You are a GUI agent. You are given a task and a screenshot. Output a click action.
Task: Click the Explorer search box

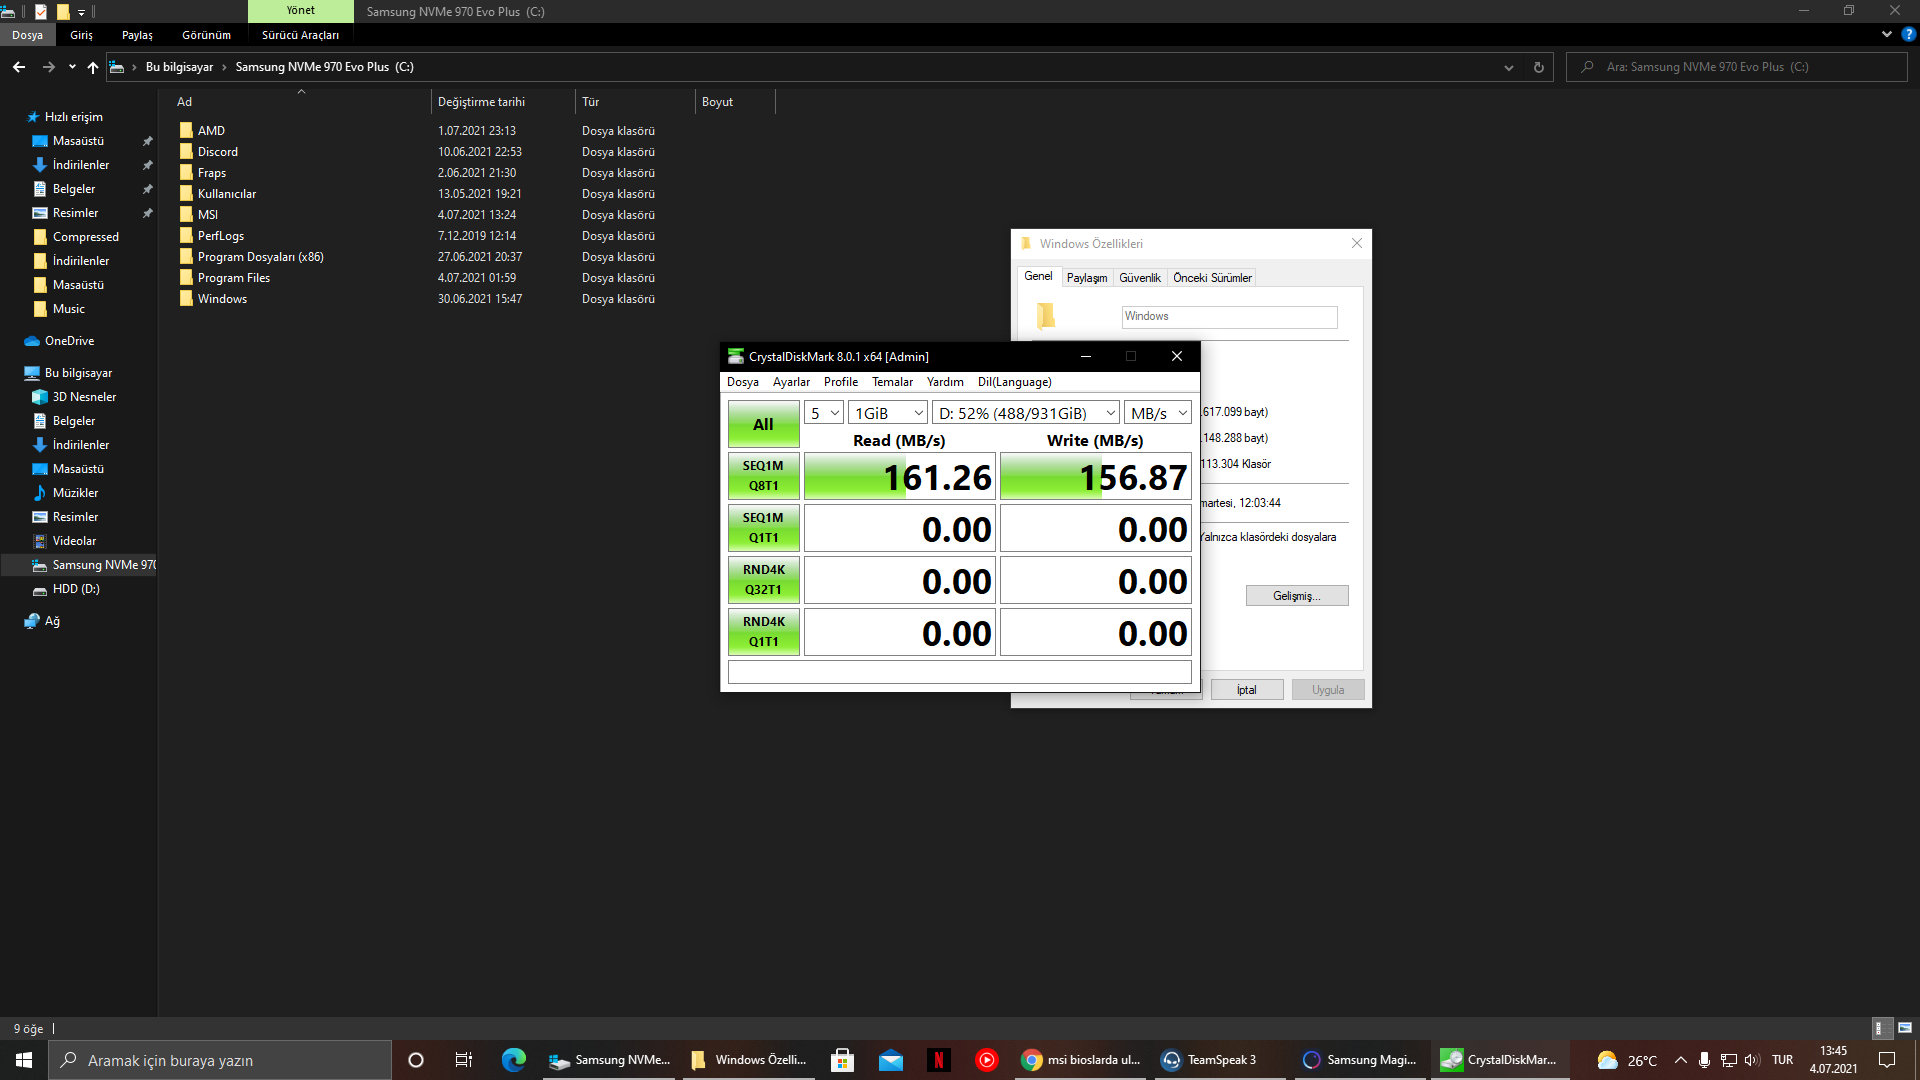(1736, 67)
